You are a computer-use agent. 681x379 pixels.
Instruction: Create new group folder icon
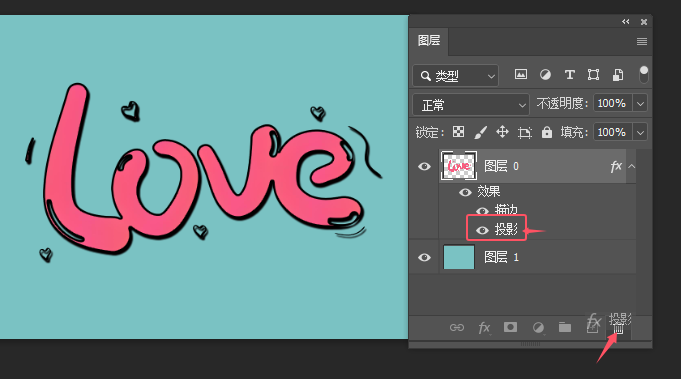tap(565, 327)
